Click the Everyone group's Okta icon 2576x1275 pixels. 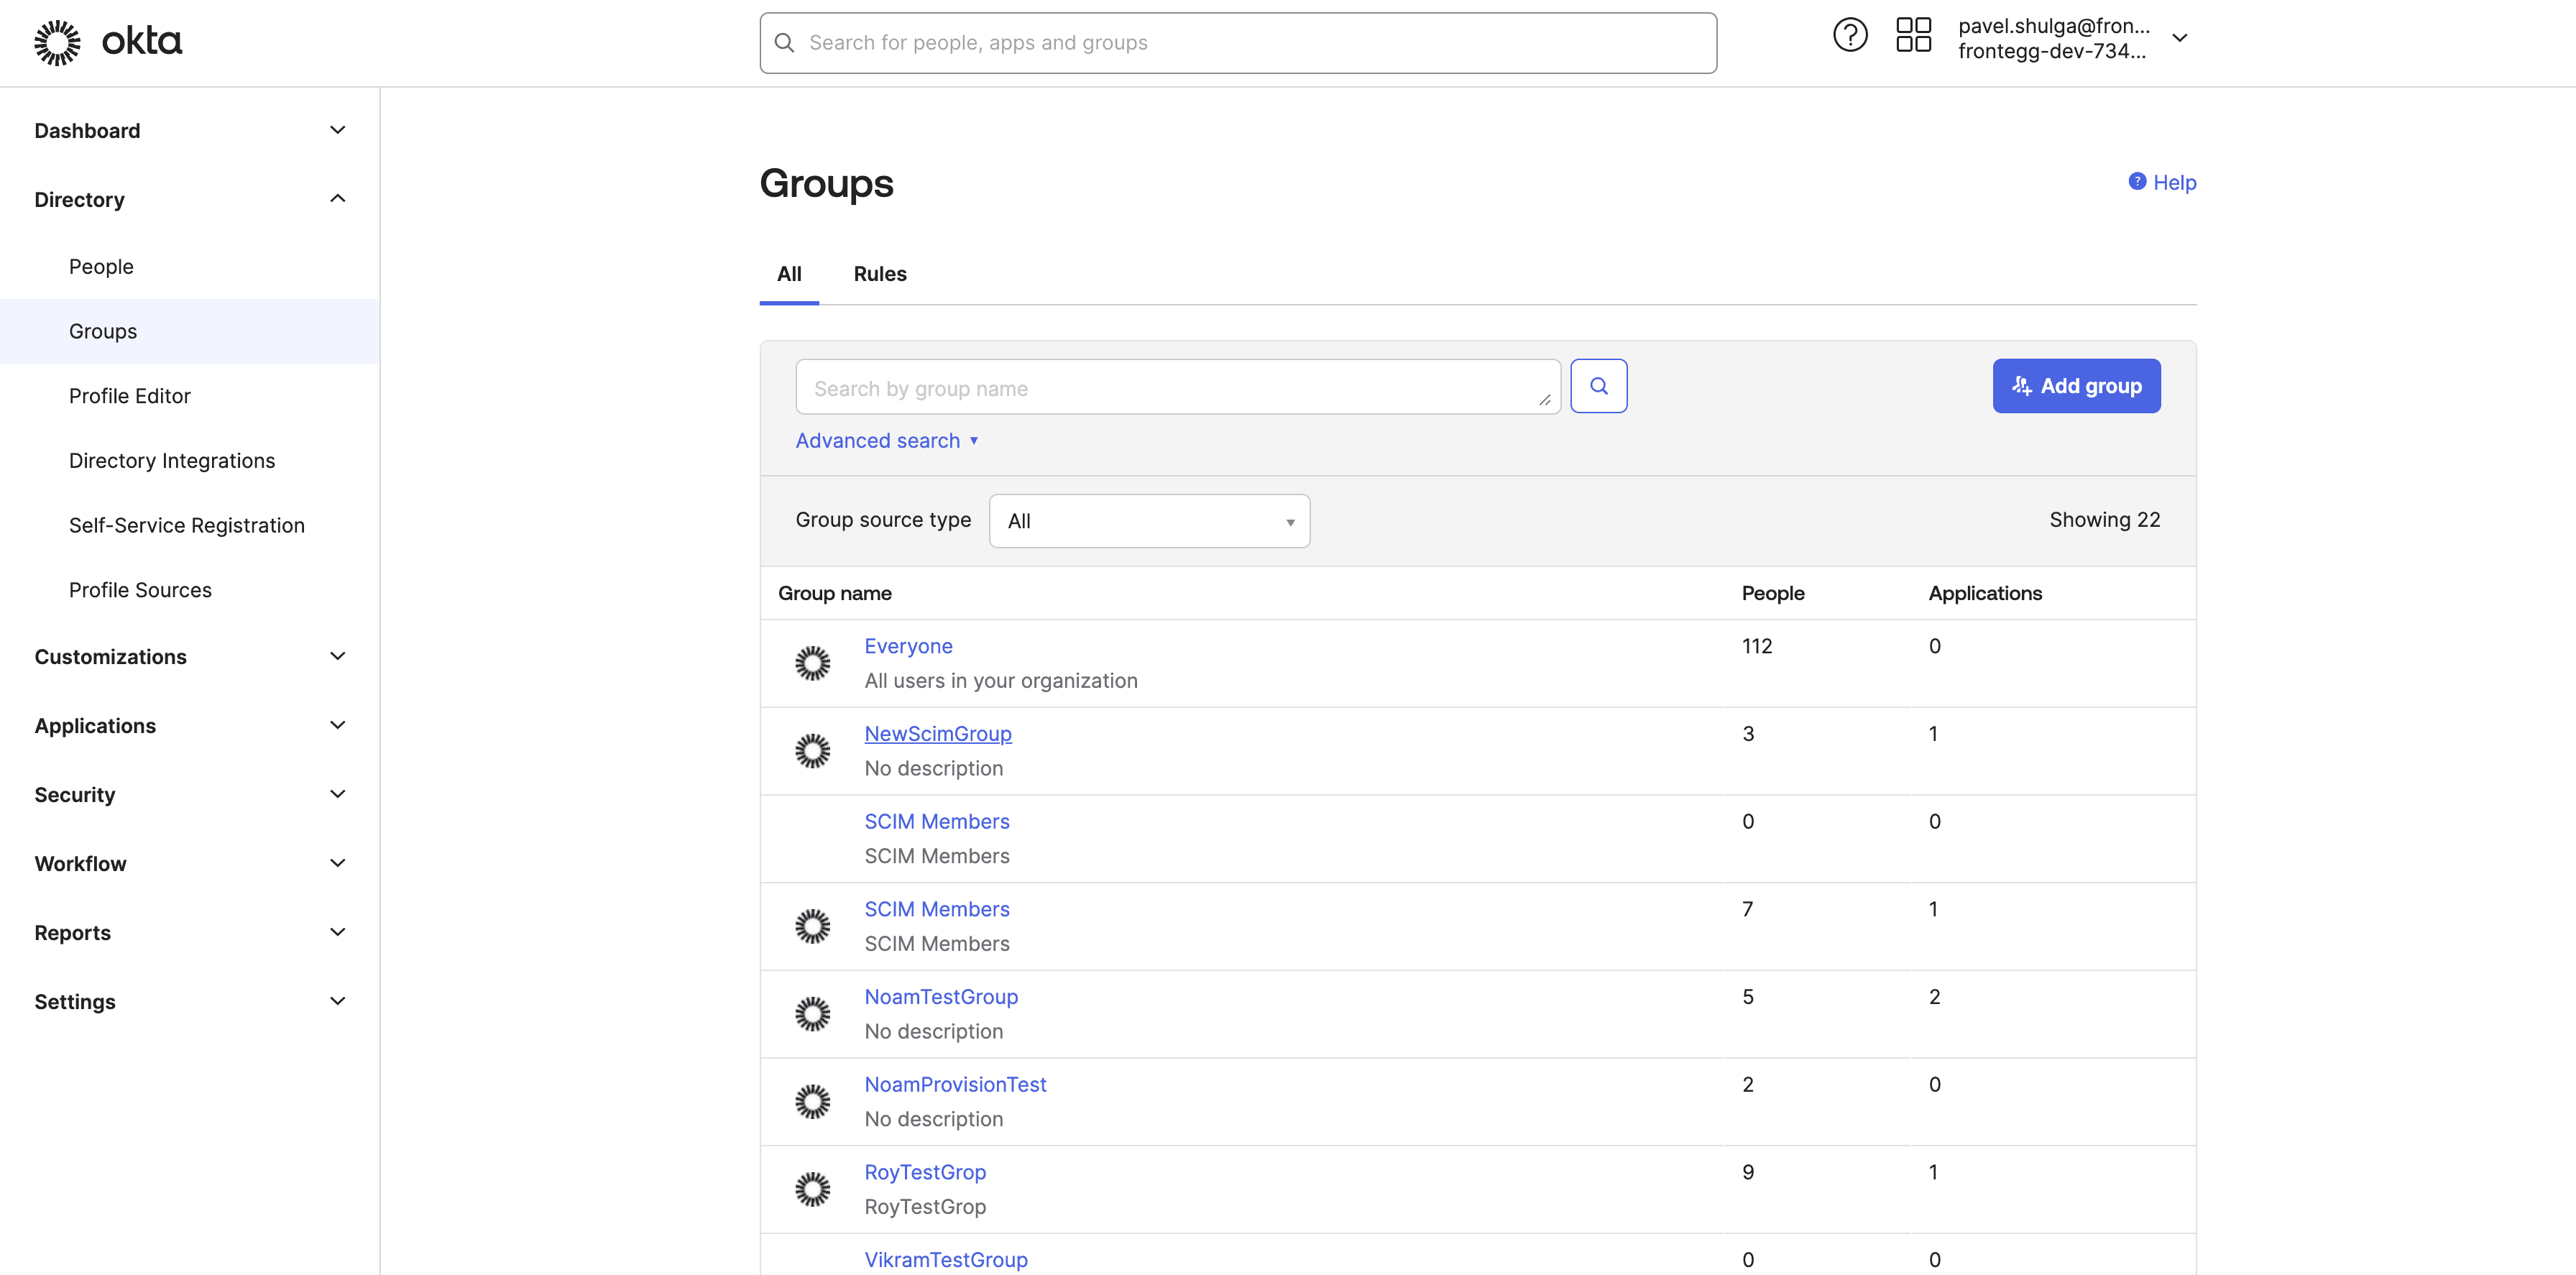tap(812, 663)
